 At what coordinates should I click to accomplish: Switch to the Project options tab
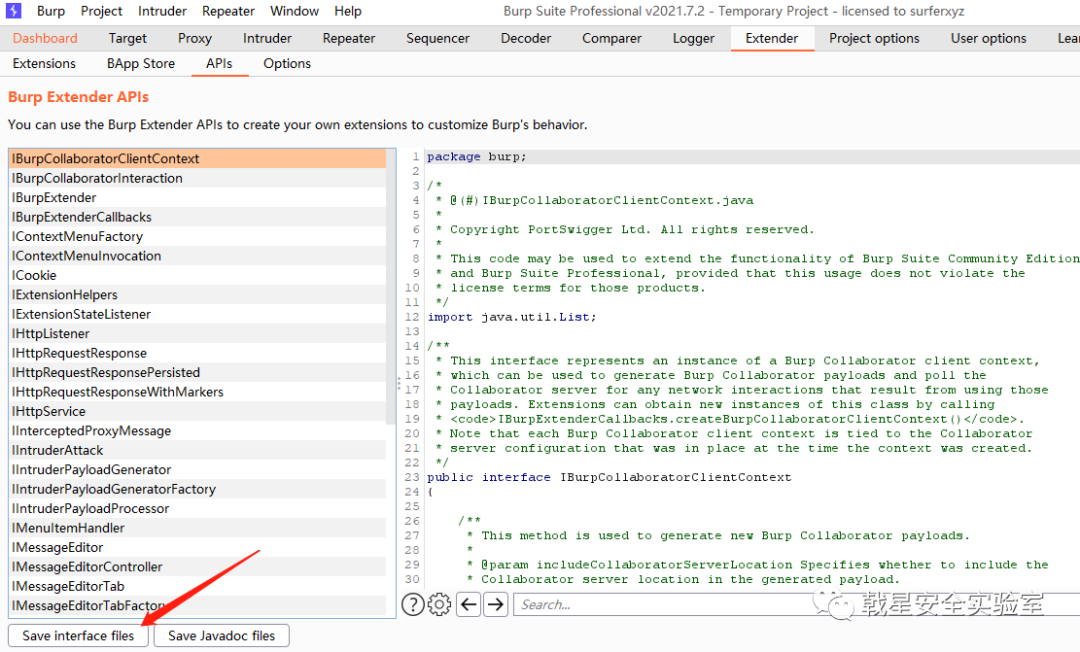coord(874,39)
